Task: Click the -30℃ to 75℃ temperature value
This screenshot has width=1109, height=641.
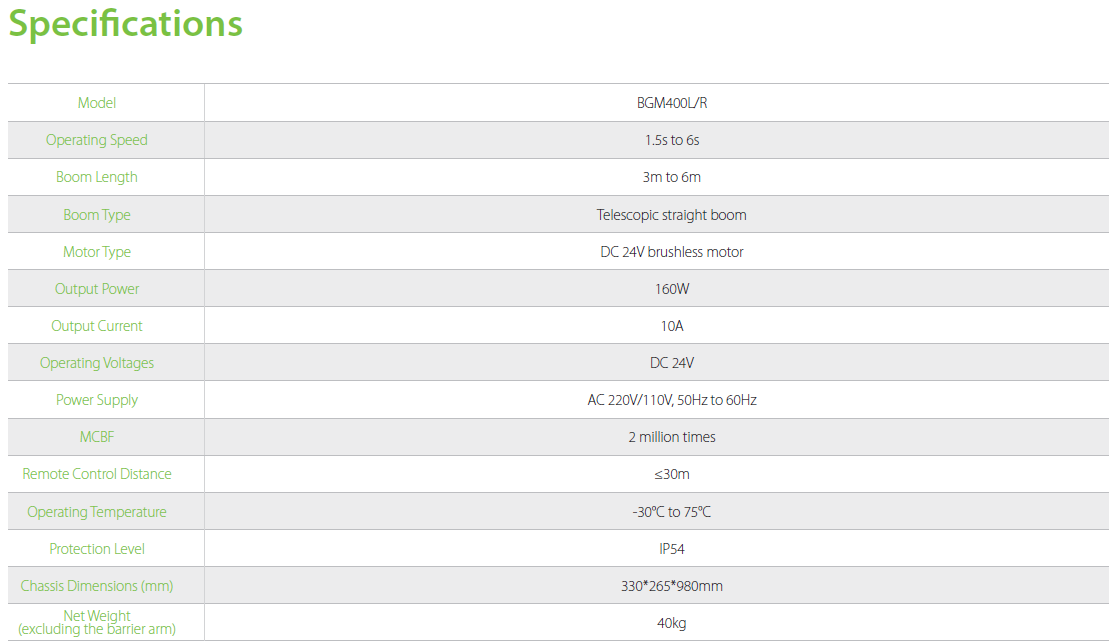Action: point(671,512)
